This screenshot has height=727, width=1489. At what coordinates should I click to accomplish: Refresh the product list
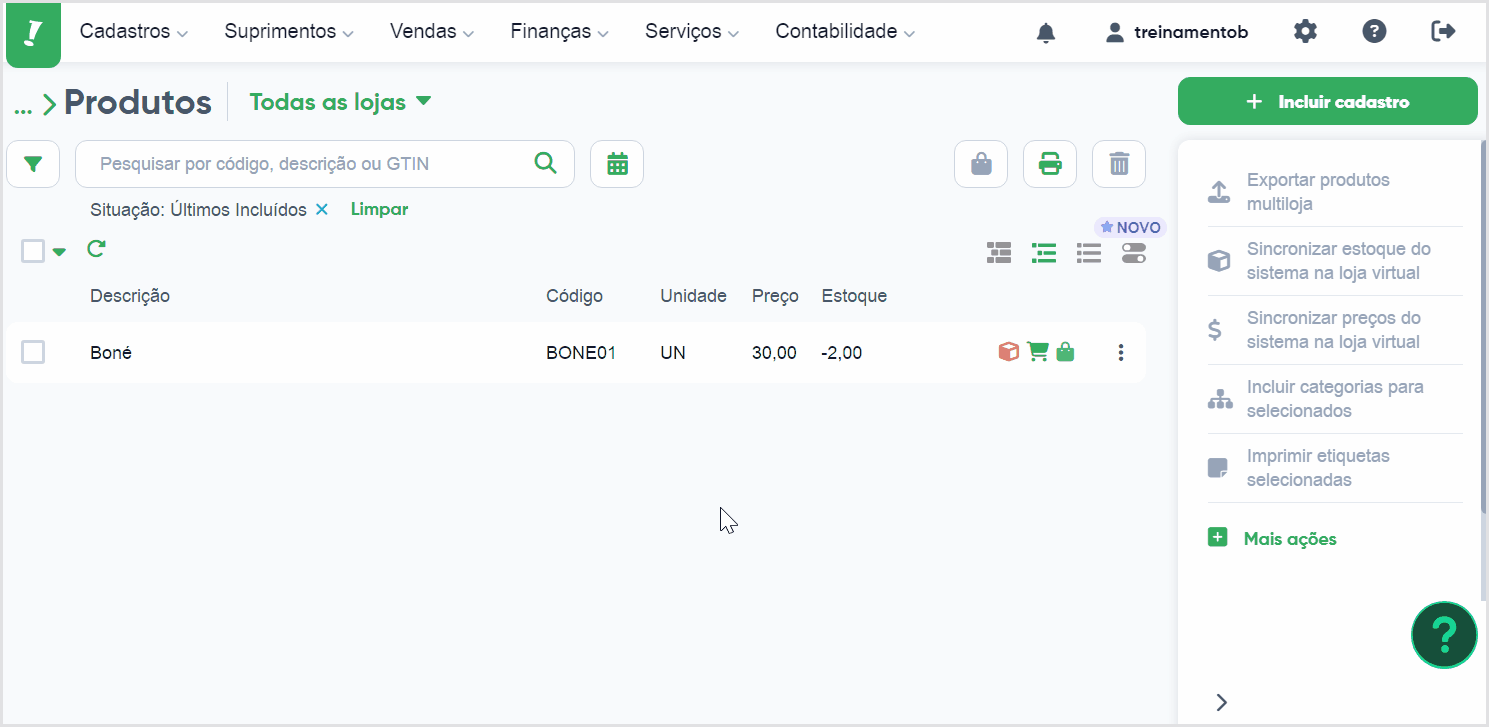tap(96, 249)
